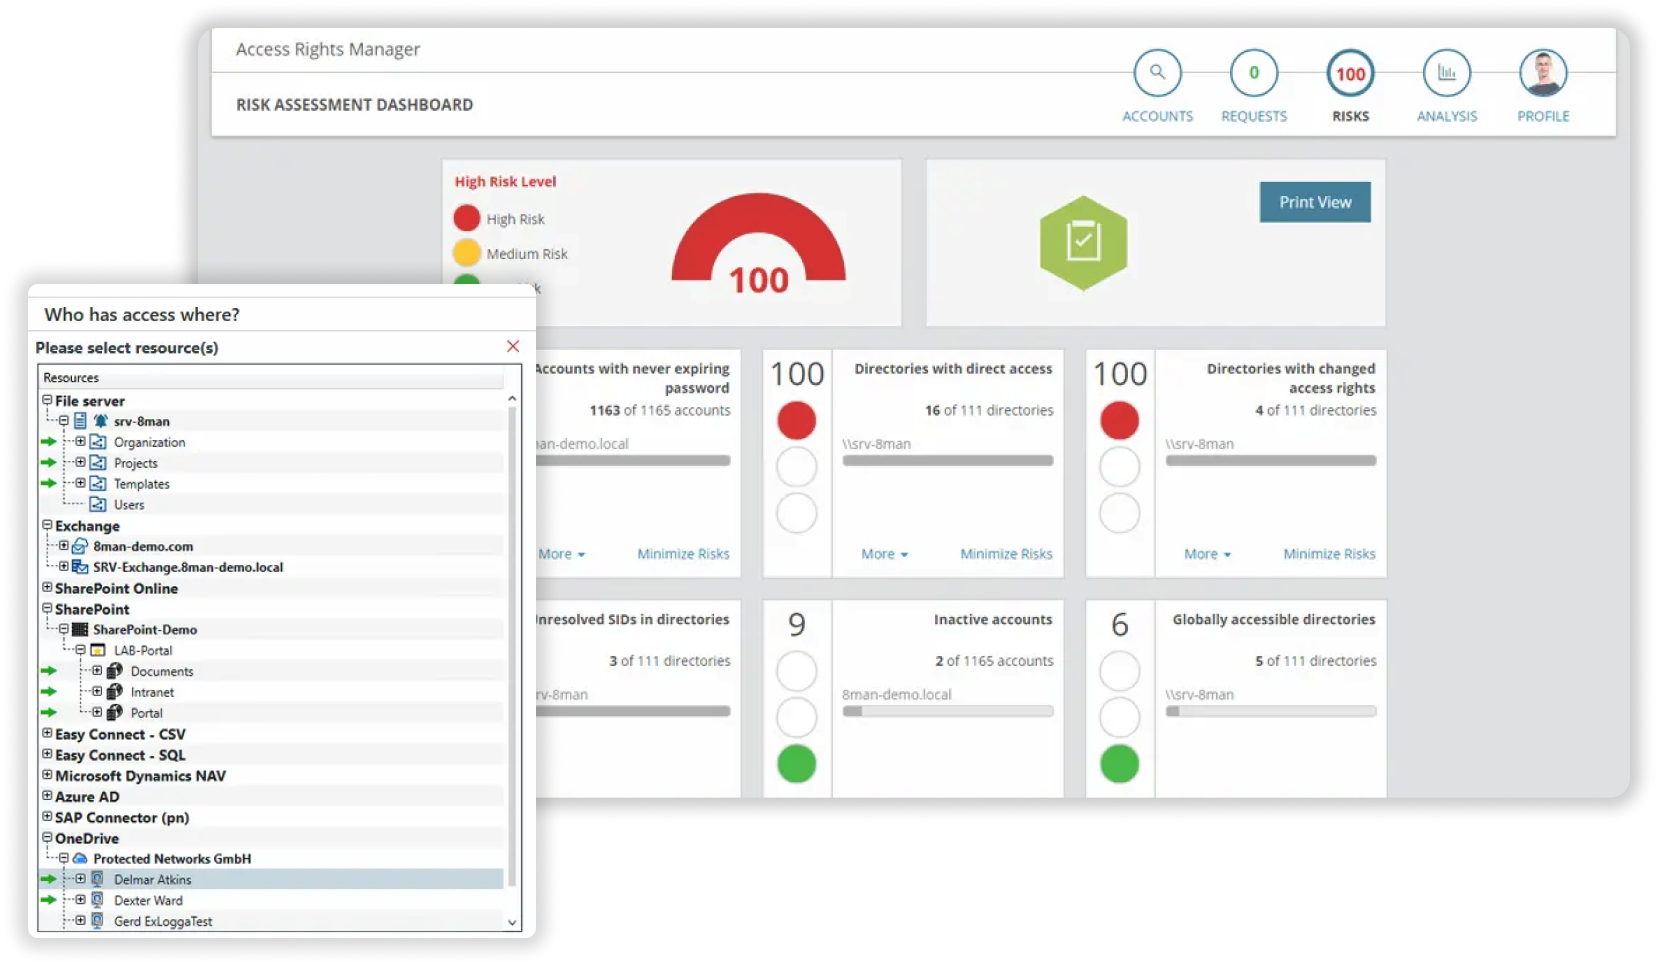Image resolution: width=1658 pixels, height=966 pixels.
Task: Close the resource selection panel
Action: click(513, 346)
